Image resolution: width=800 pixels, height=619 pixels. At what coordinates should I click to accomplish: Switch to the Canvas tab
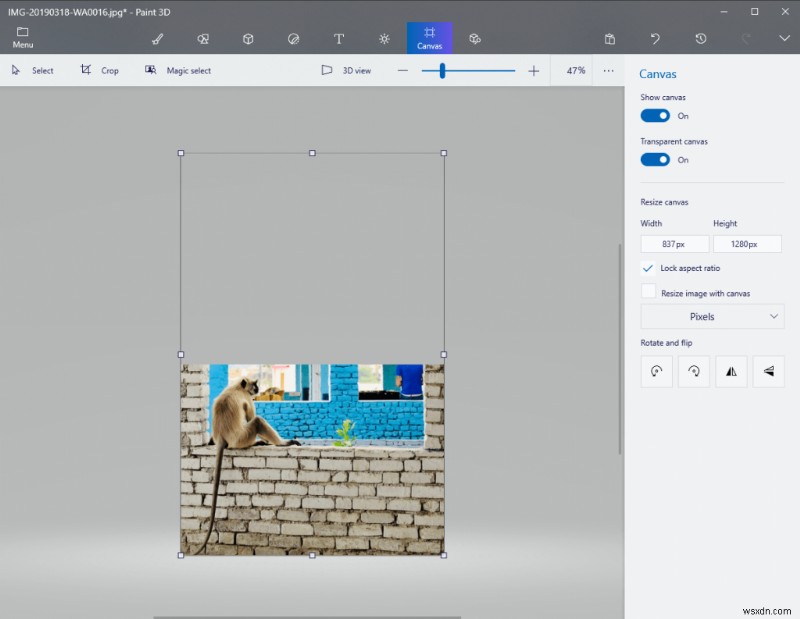[x=429, y=39]
